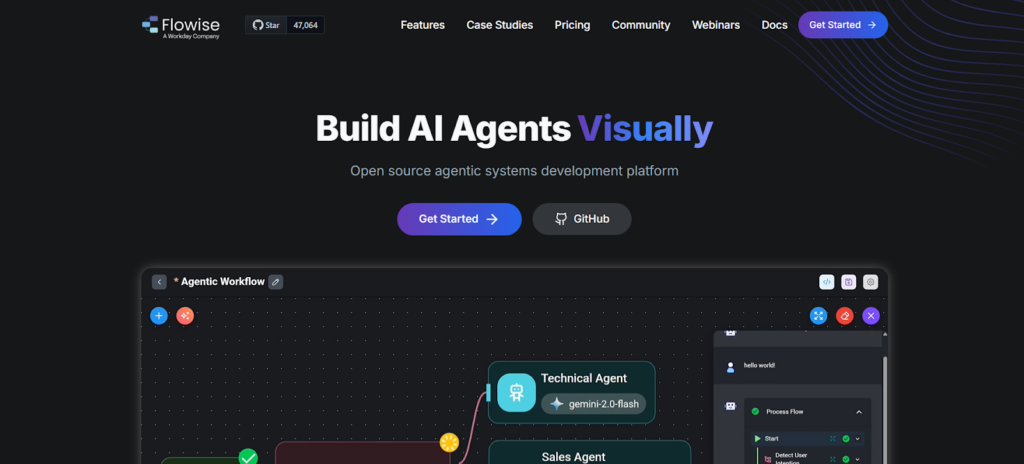Close chat with the purple X icon
Viewport: 1024px width, 464px height.
click(x=871, y=316)
